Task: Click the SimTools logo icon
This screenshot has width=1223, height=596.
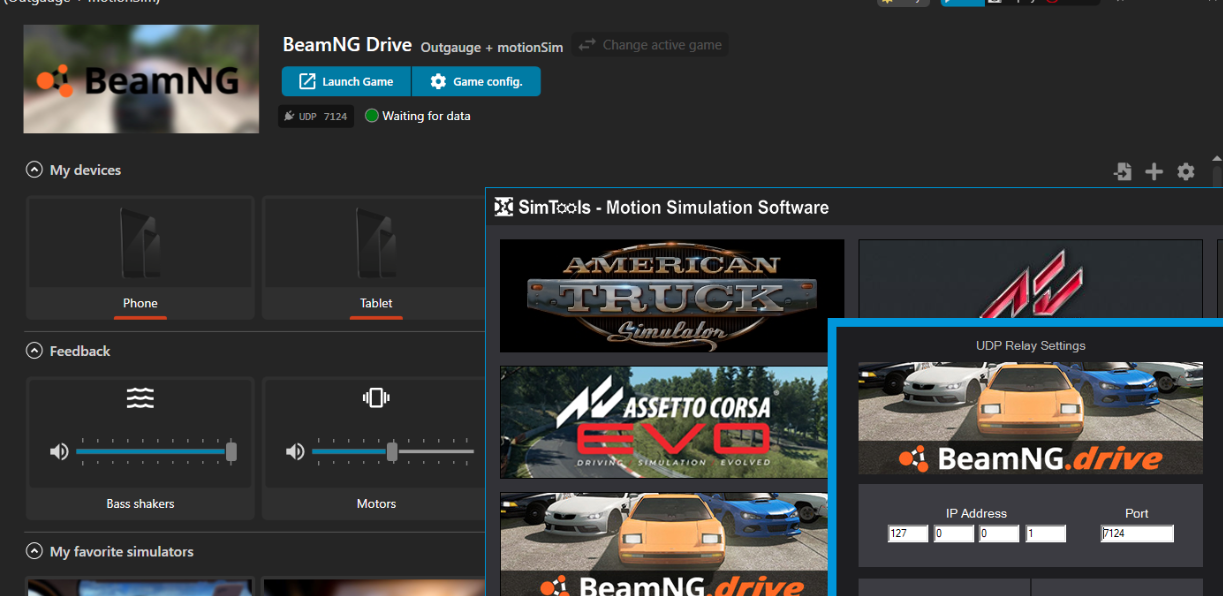Action: tap(504, 207)
